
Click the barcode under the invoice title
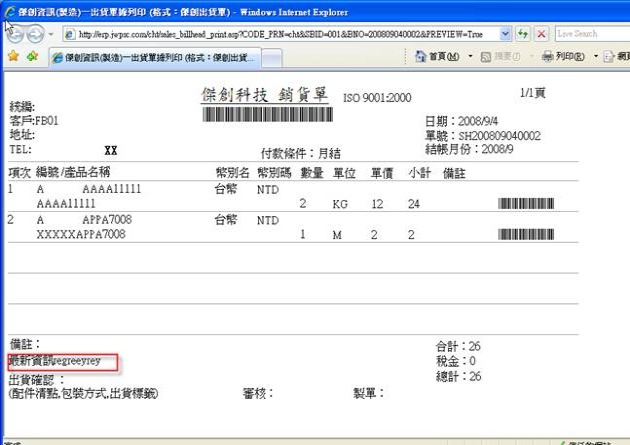[x=271, y=115]
